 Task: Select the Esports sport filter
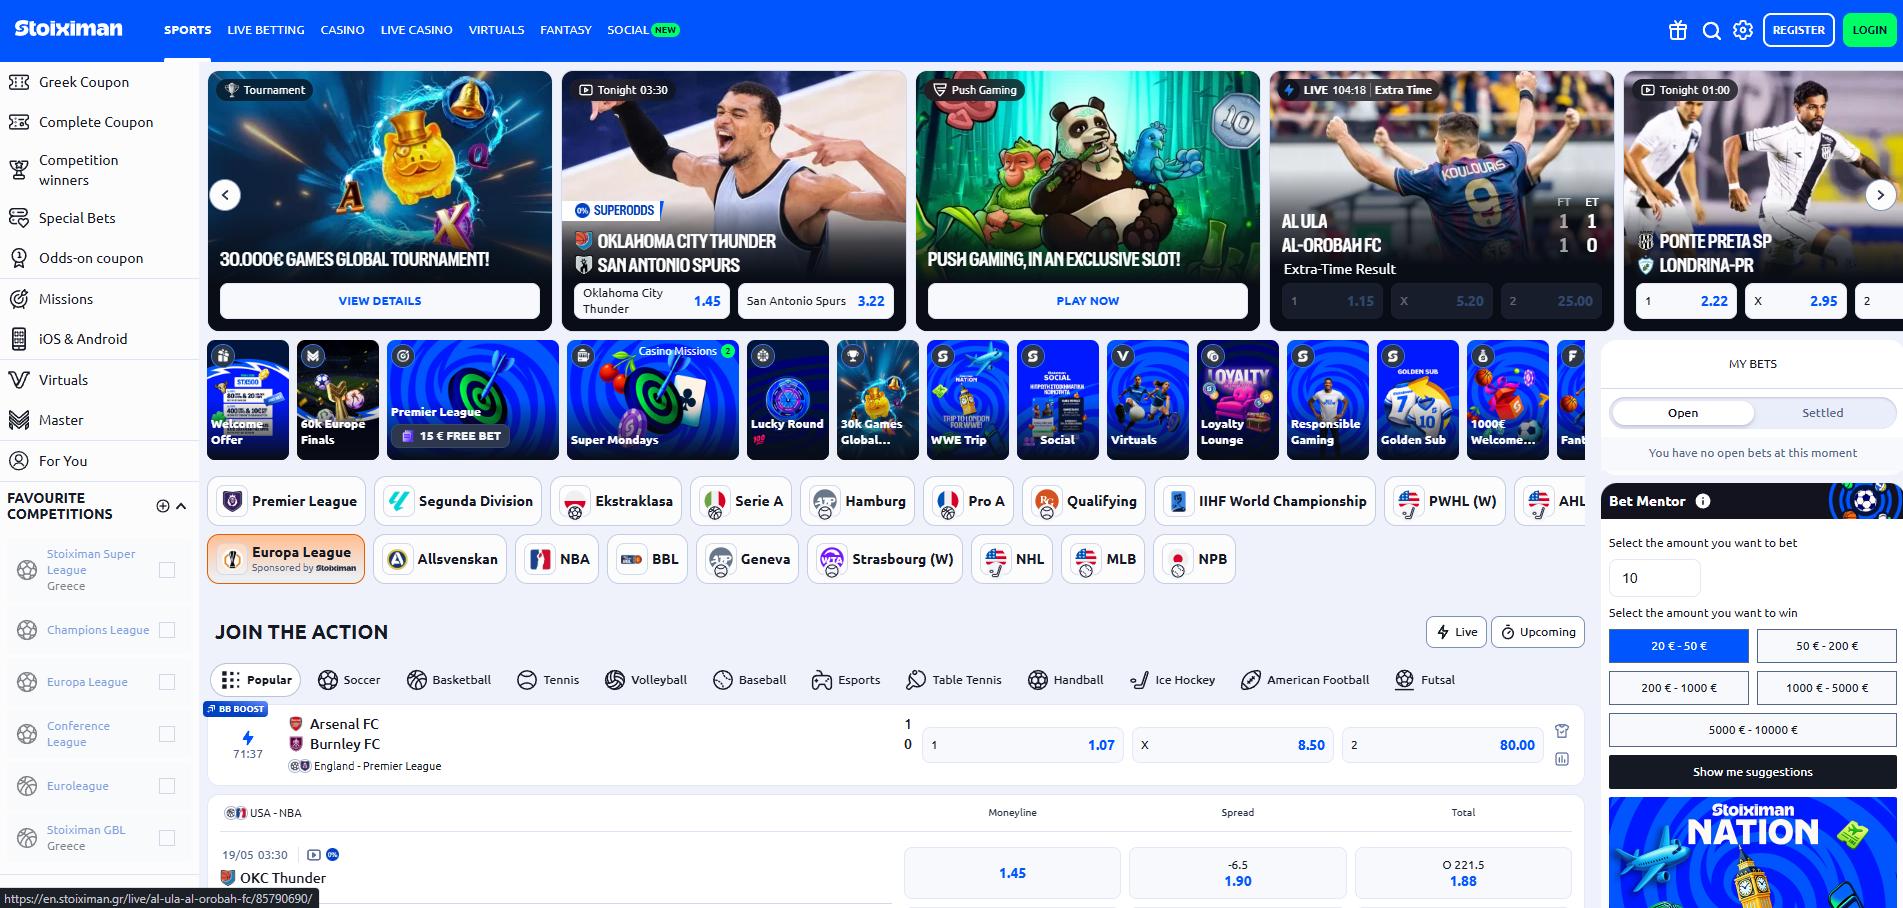846,680
